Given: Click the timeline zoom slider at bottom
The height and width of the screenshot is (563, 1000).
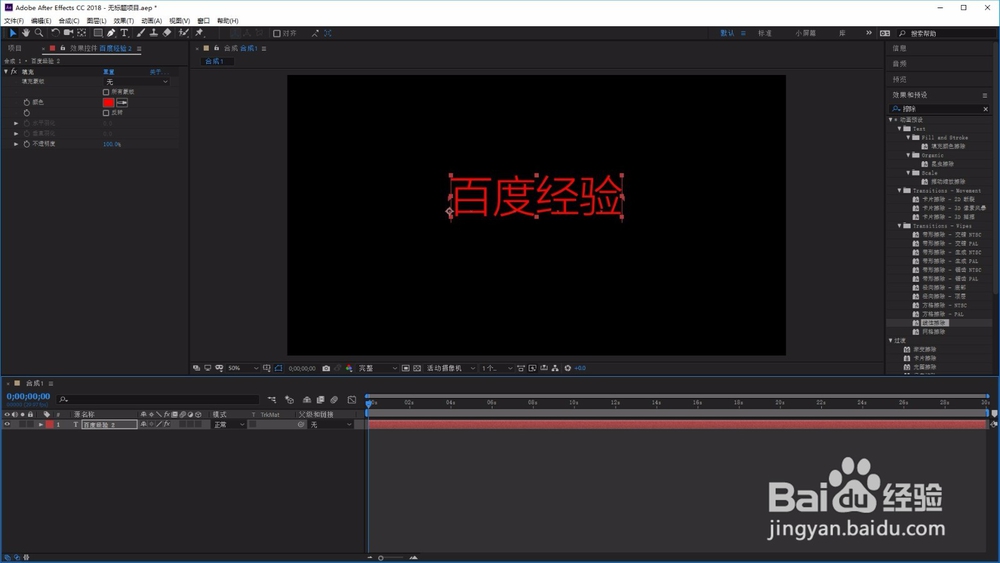Looking at the screenshot, I should 392,558.
